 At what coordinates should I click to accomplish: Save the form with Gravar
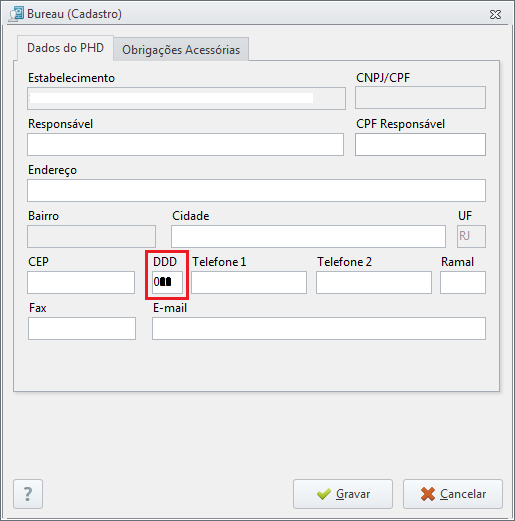click(x=343, y=494)
